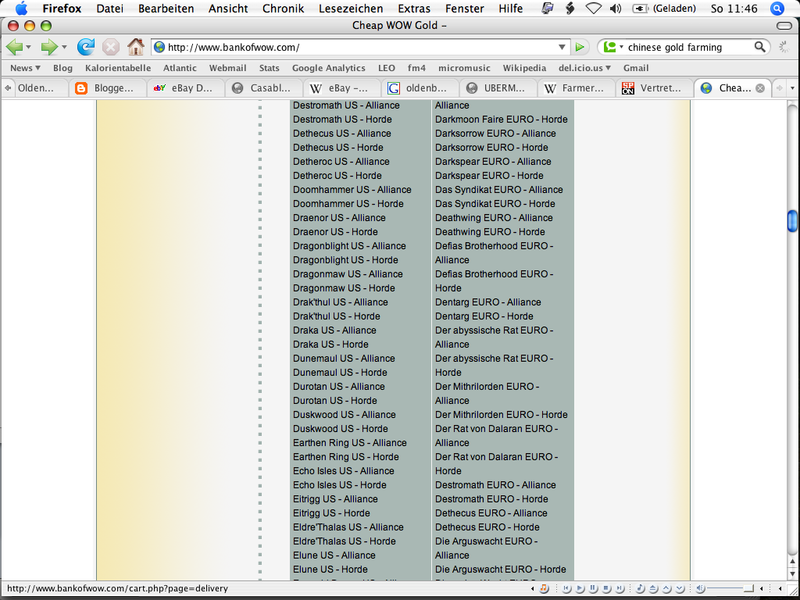This screenshot has width=800, height=600.
Task: Open the Apple menu
Action: point(21,9)
